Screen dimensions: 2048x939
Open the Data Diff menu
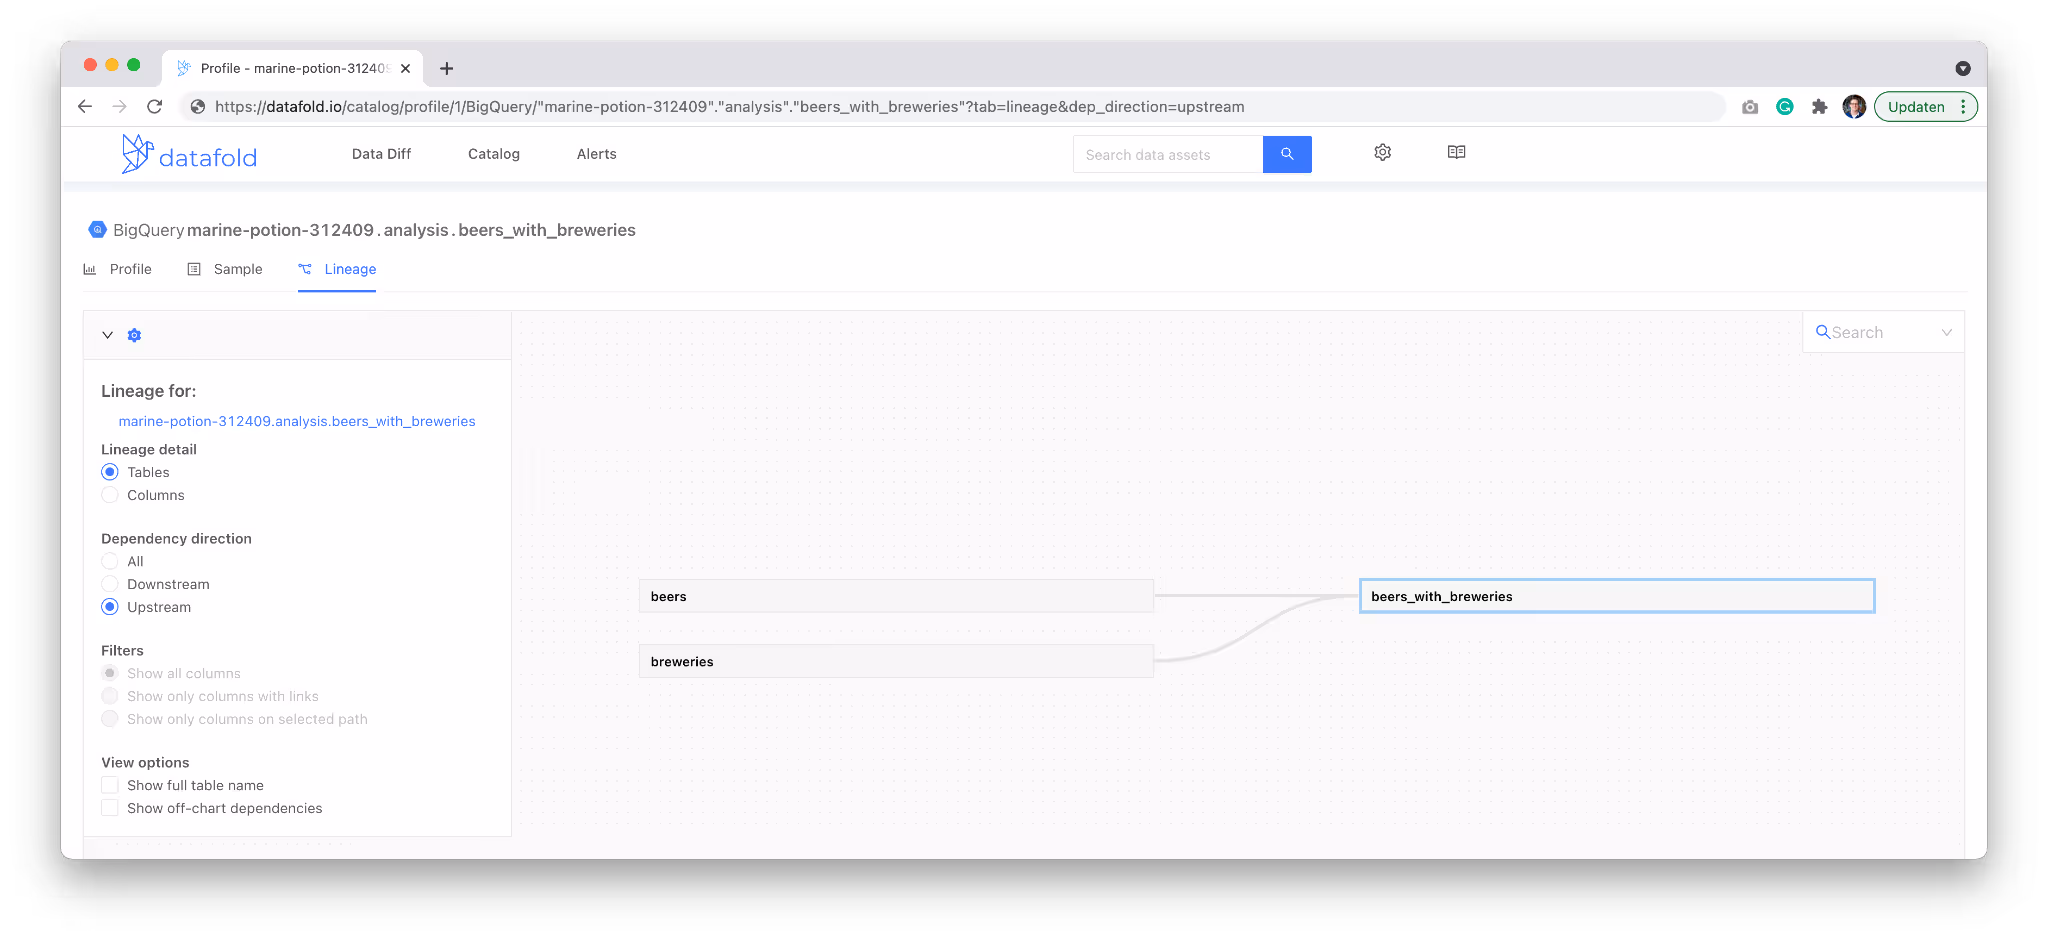click(x=381, y=154)
